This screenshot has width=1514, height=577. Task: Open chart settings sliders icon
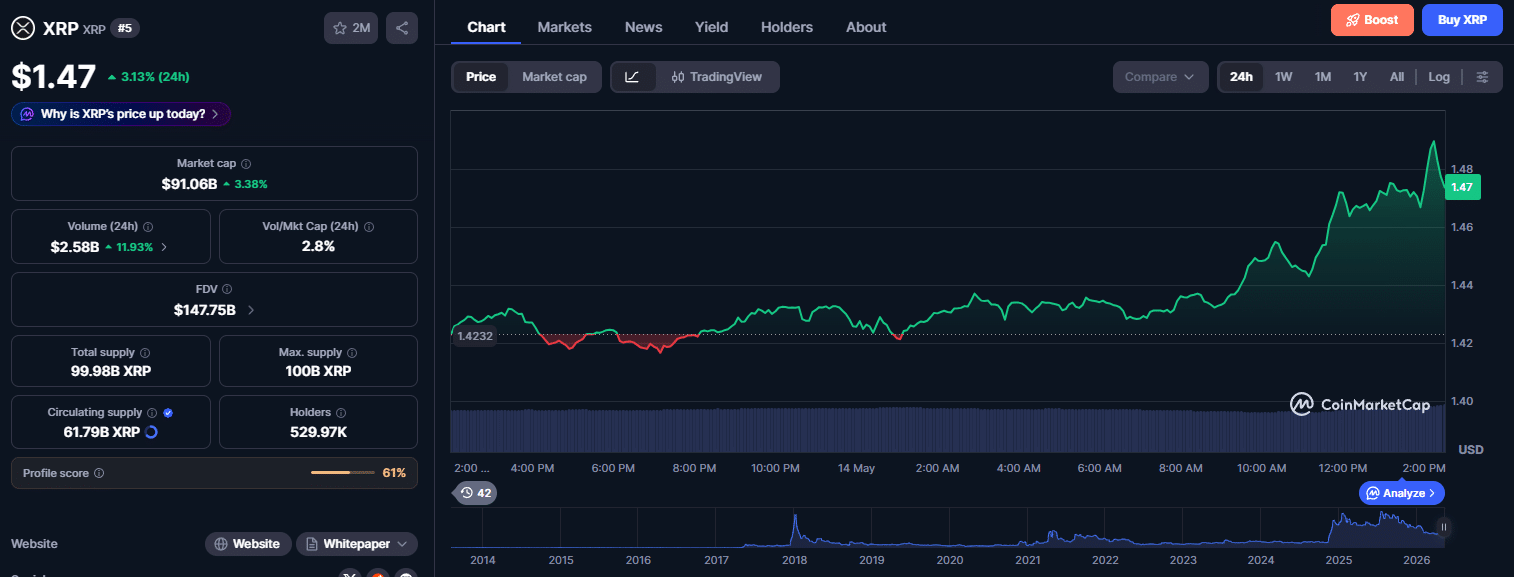pyautogui.click(x=1483, y=77)
